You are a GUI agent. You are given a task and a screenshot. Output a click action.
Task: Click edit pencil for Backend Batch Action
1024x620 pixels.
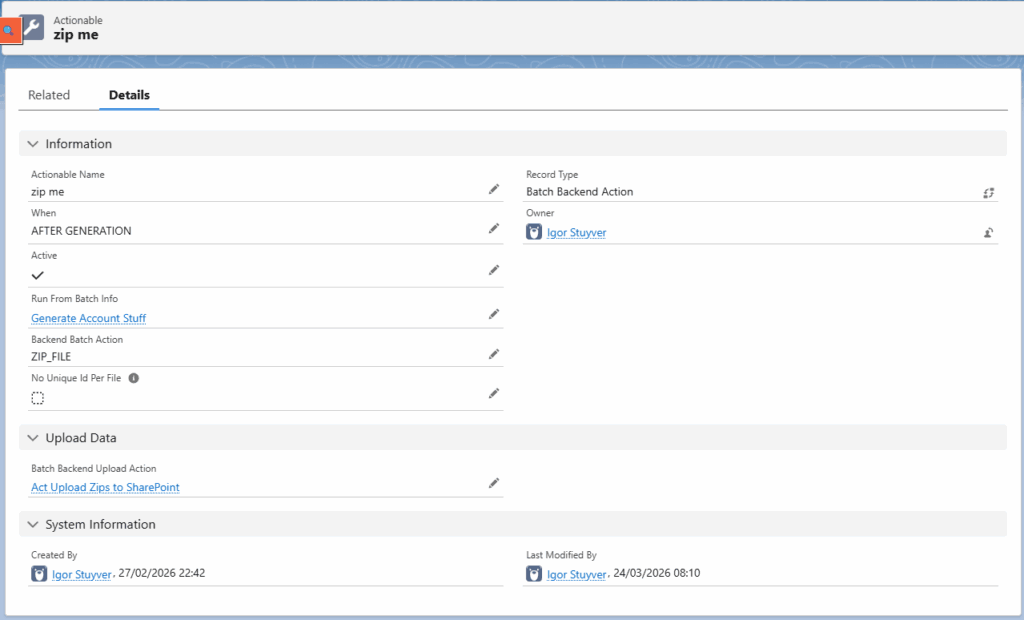(493, 354)
